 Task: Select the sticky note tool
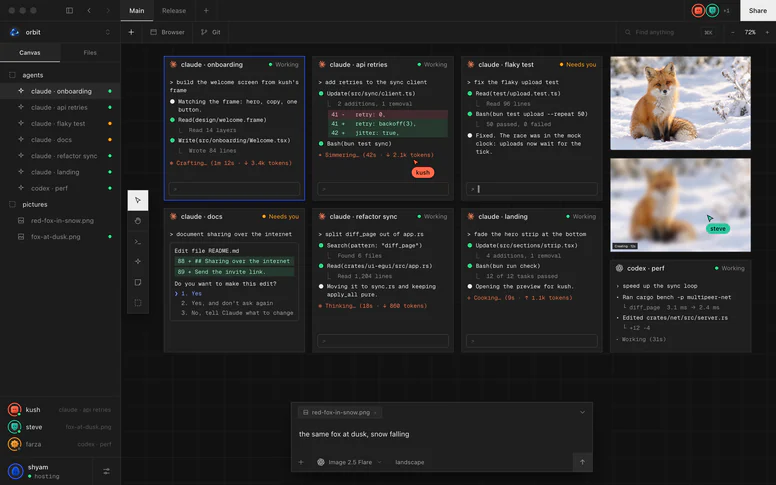pos(138,283)
